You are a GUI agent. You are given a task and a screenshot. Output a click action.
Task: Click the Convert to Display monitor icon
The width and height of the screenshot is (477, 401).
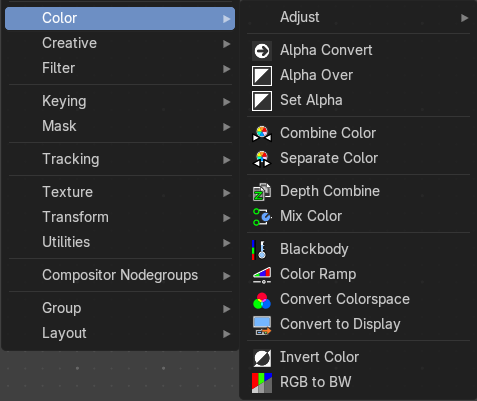pos(262,325)
